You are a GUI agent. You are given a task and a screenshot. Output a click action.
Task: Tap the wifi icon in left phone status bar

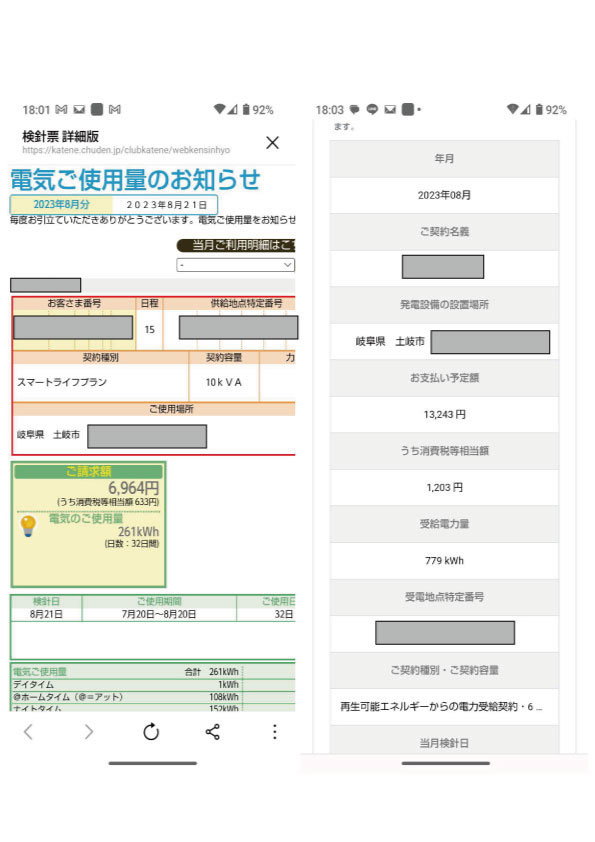(219, 109)
